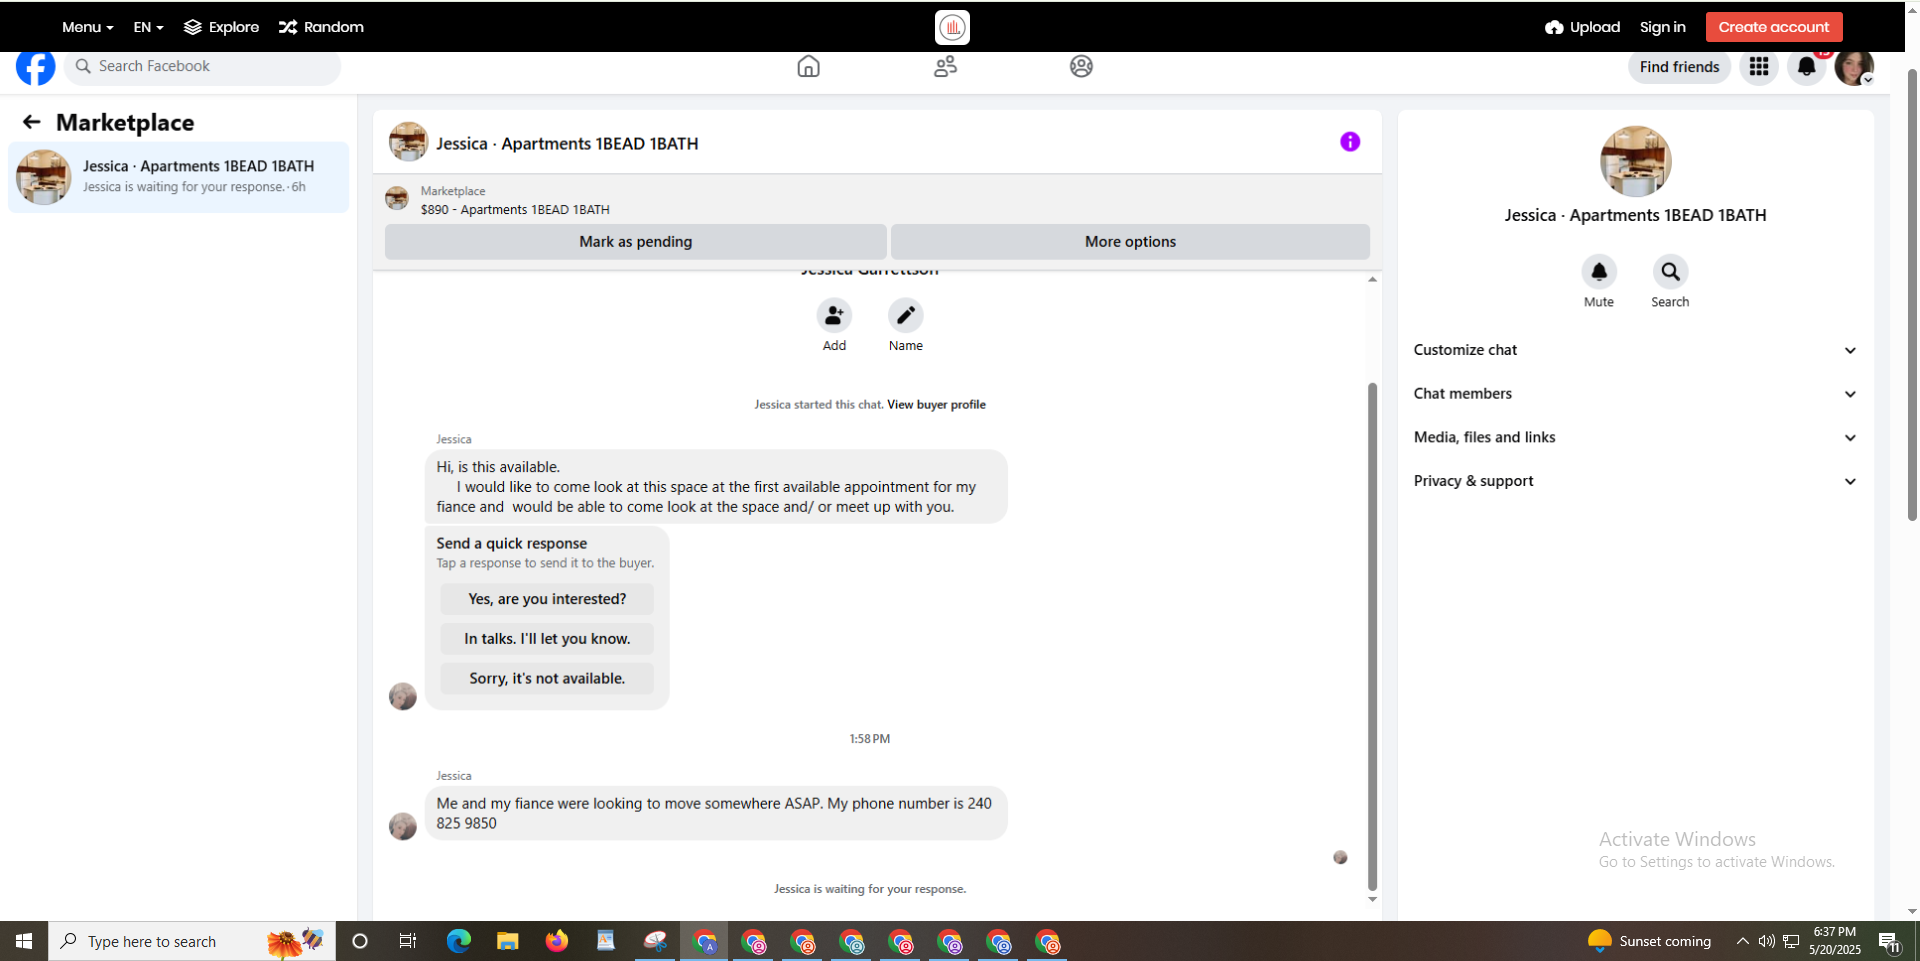The image size is (1920, 961).
Task: Open the volume speaker tray icon
Action: pos(1767,941)
